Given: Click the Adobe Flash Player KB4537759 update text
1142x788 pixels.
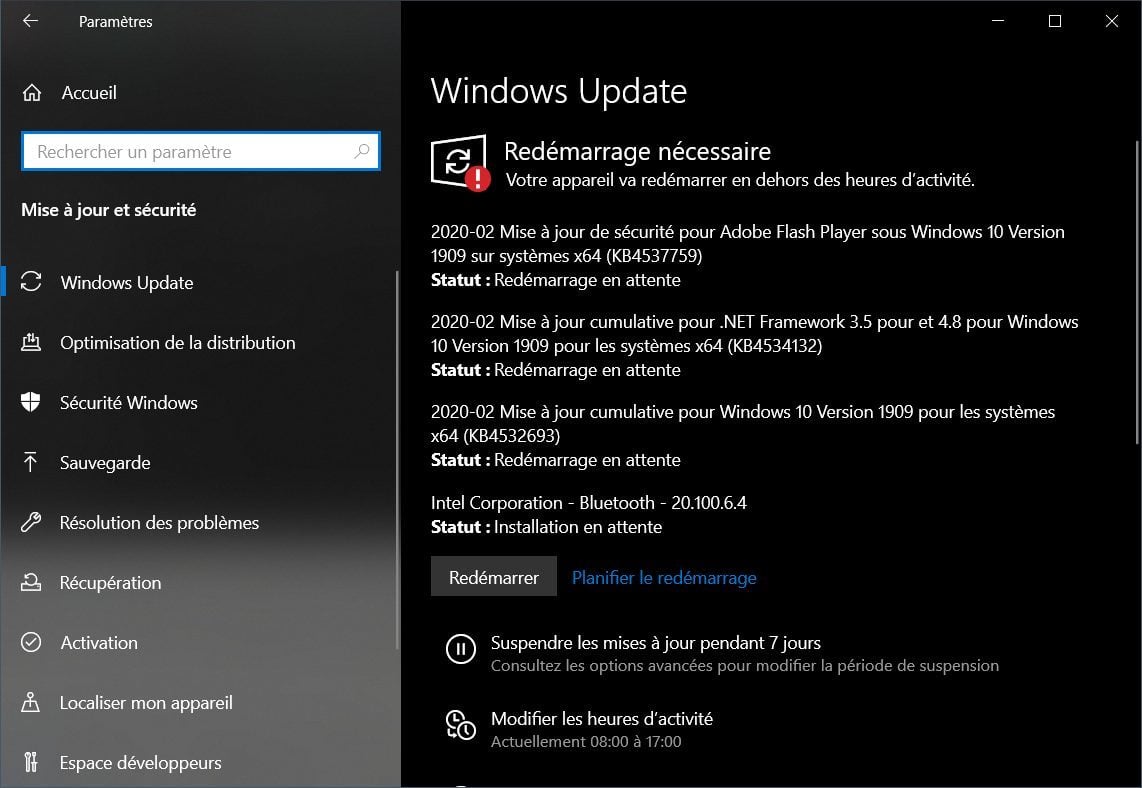Looking at the screenshot, I should click(x=747, y=243).
